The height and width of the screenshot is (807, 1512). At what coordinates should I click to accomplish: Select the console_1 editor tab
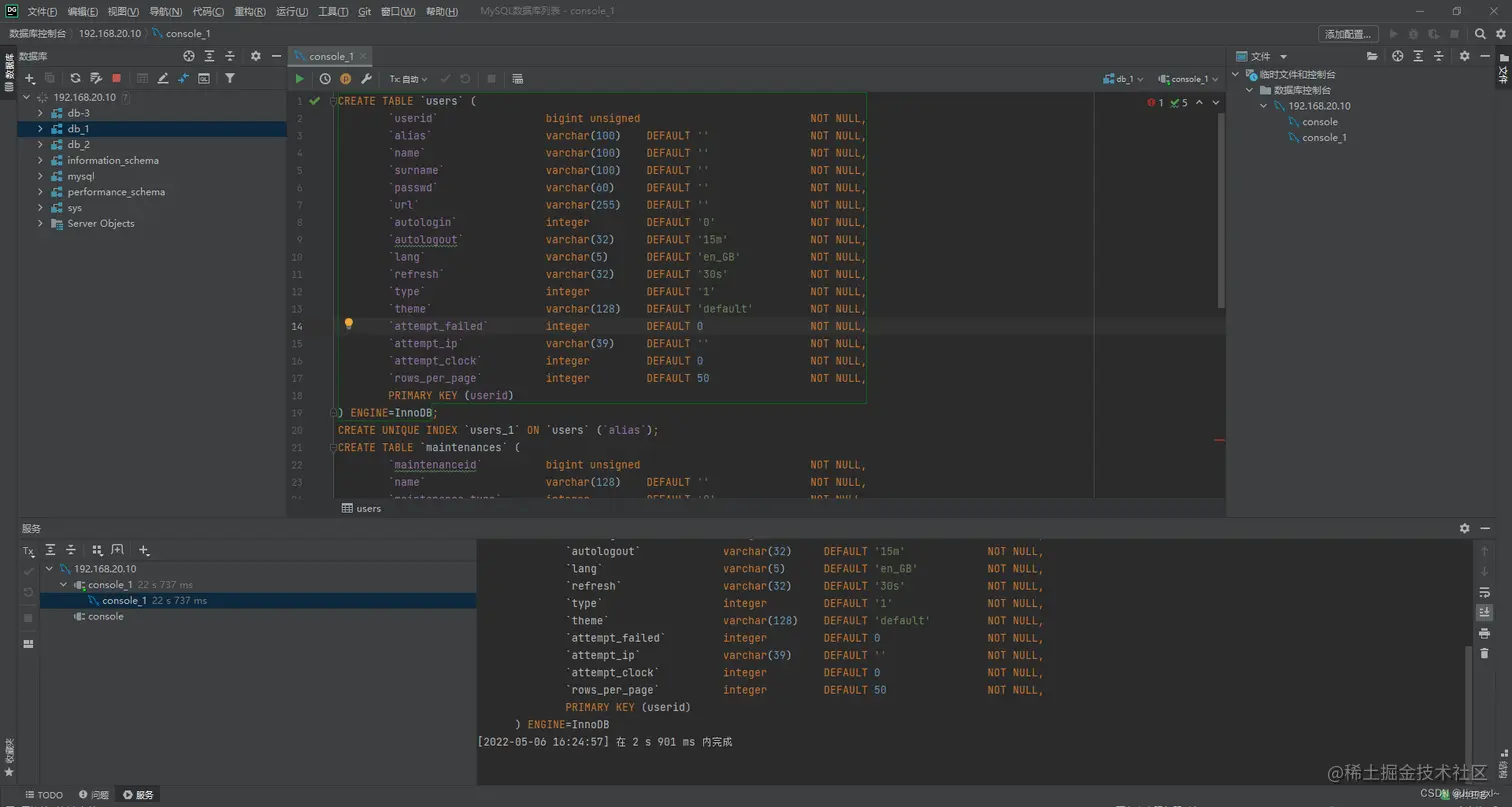click(331, 56)
